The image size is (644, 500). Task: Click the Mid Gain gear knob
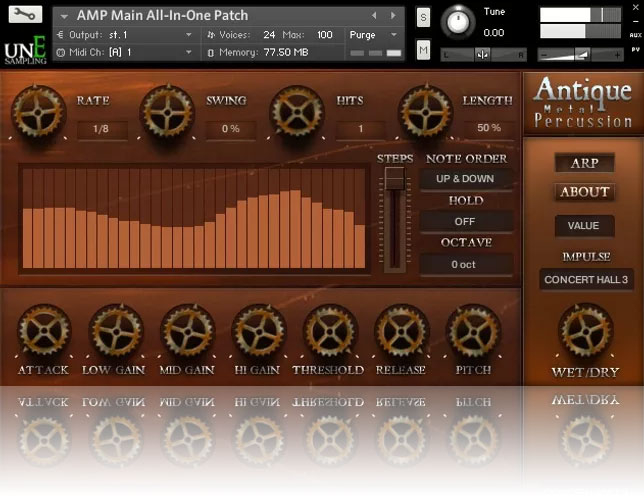(187, 330)
